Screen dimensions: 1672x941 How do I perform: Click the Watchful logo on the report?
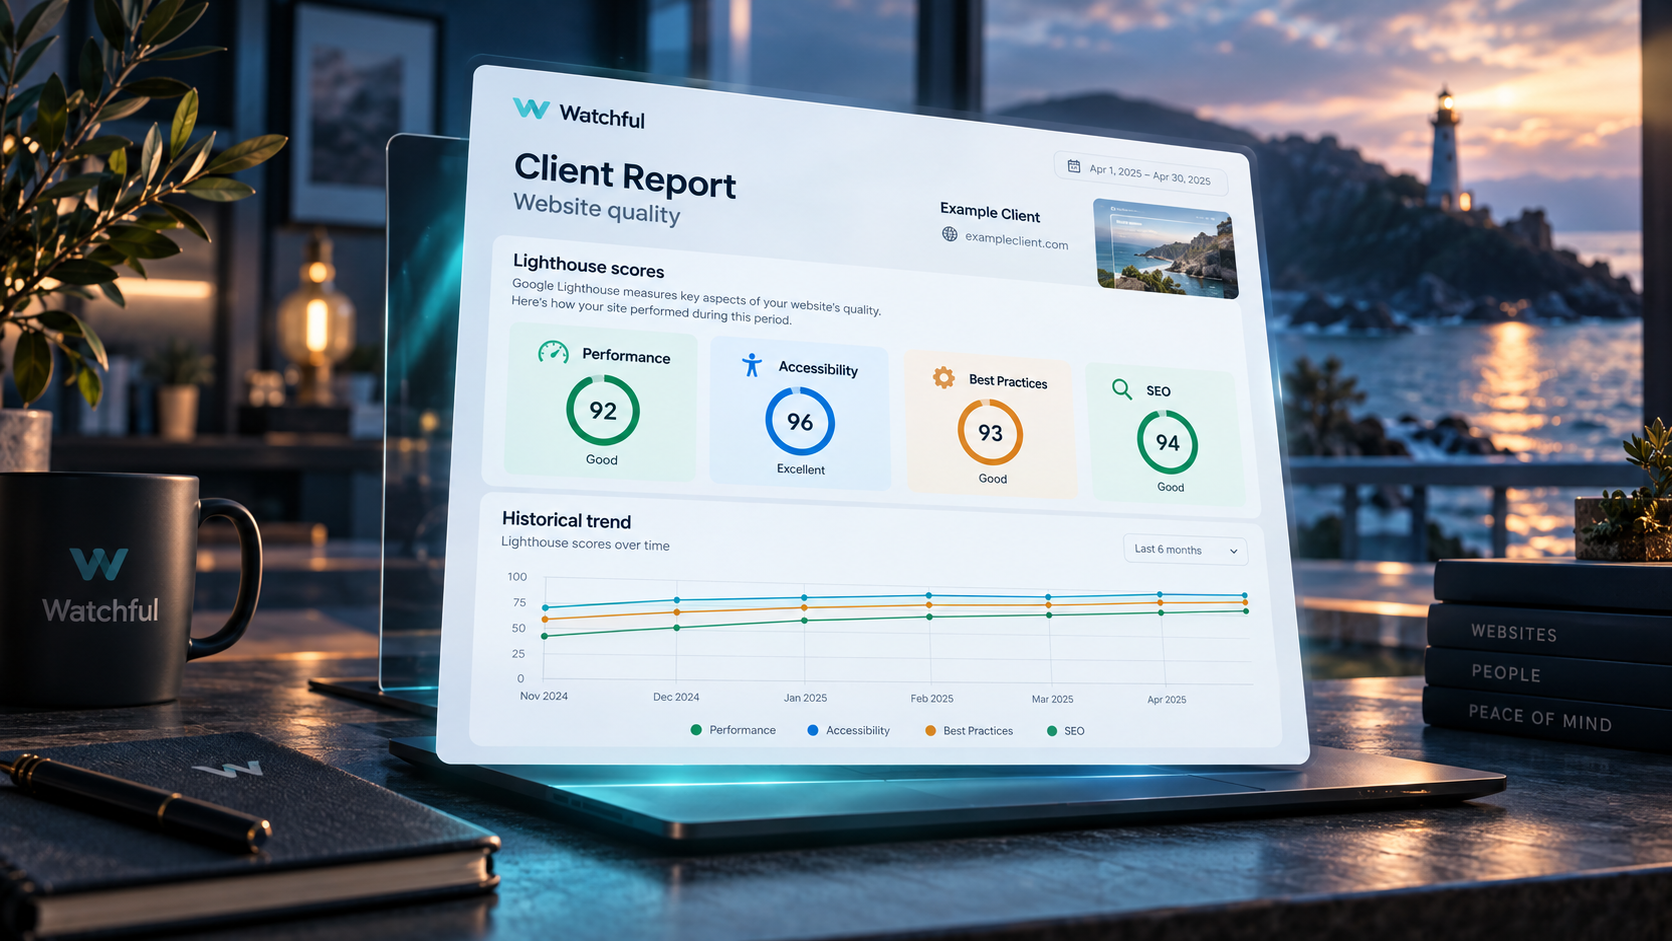pyautogui.click(x=579, y=113)
